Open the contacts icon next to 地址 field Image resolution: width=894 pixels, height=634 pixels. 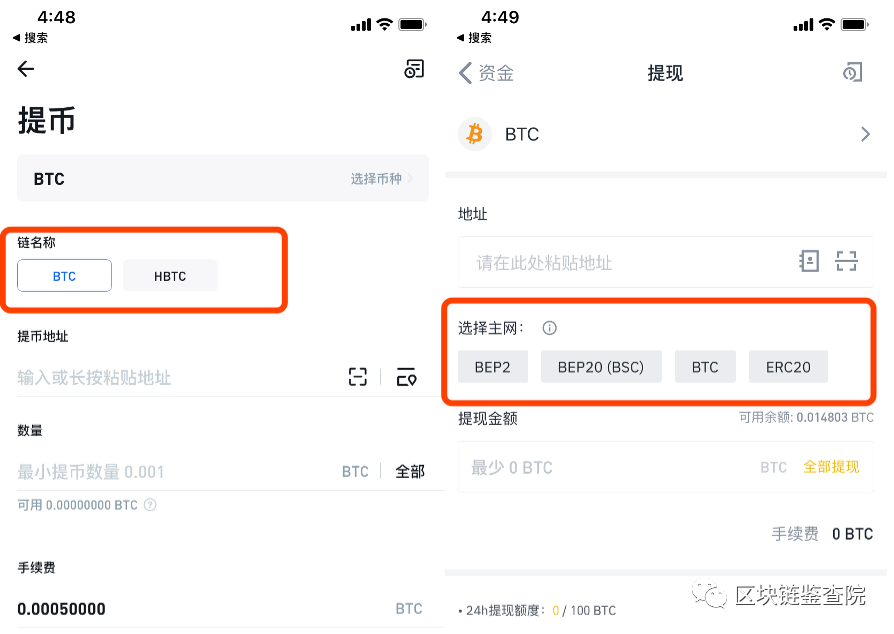click(809, 261)
